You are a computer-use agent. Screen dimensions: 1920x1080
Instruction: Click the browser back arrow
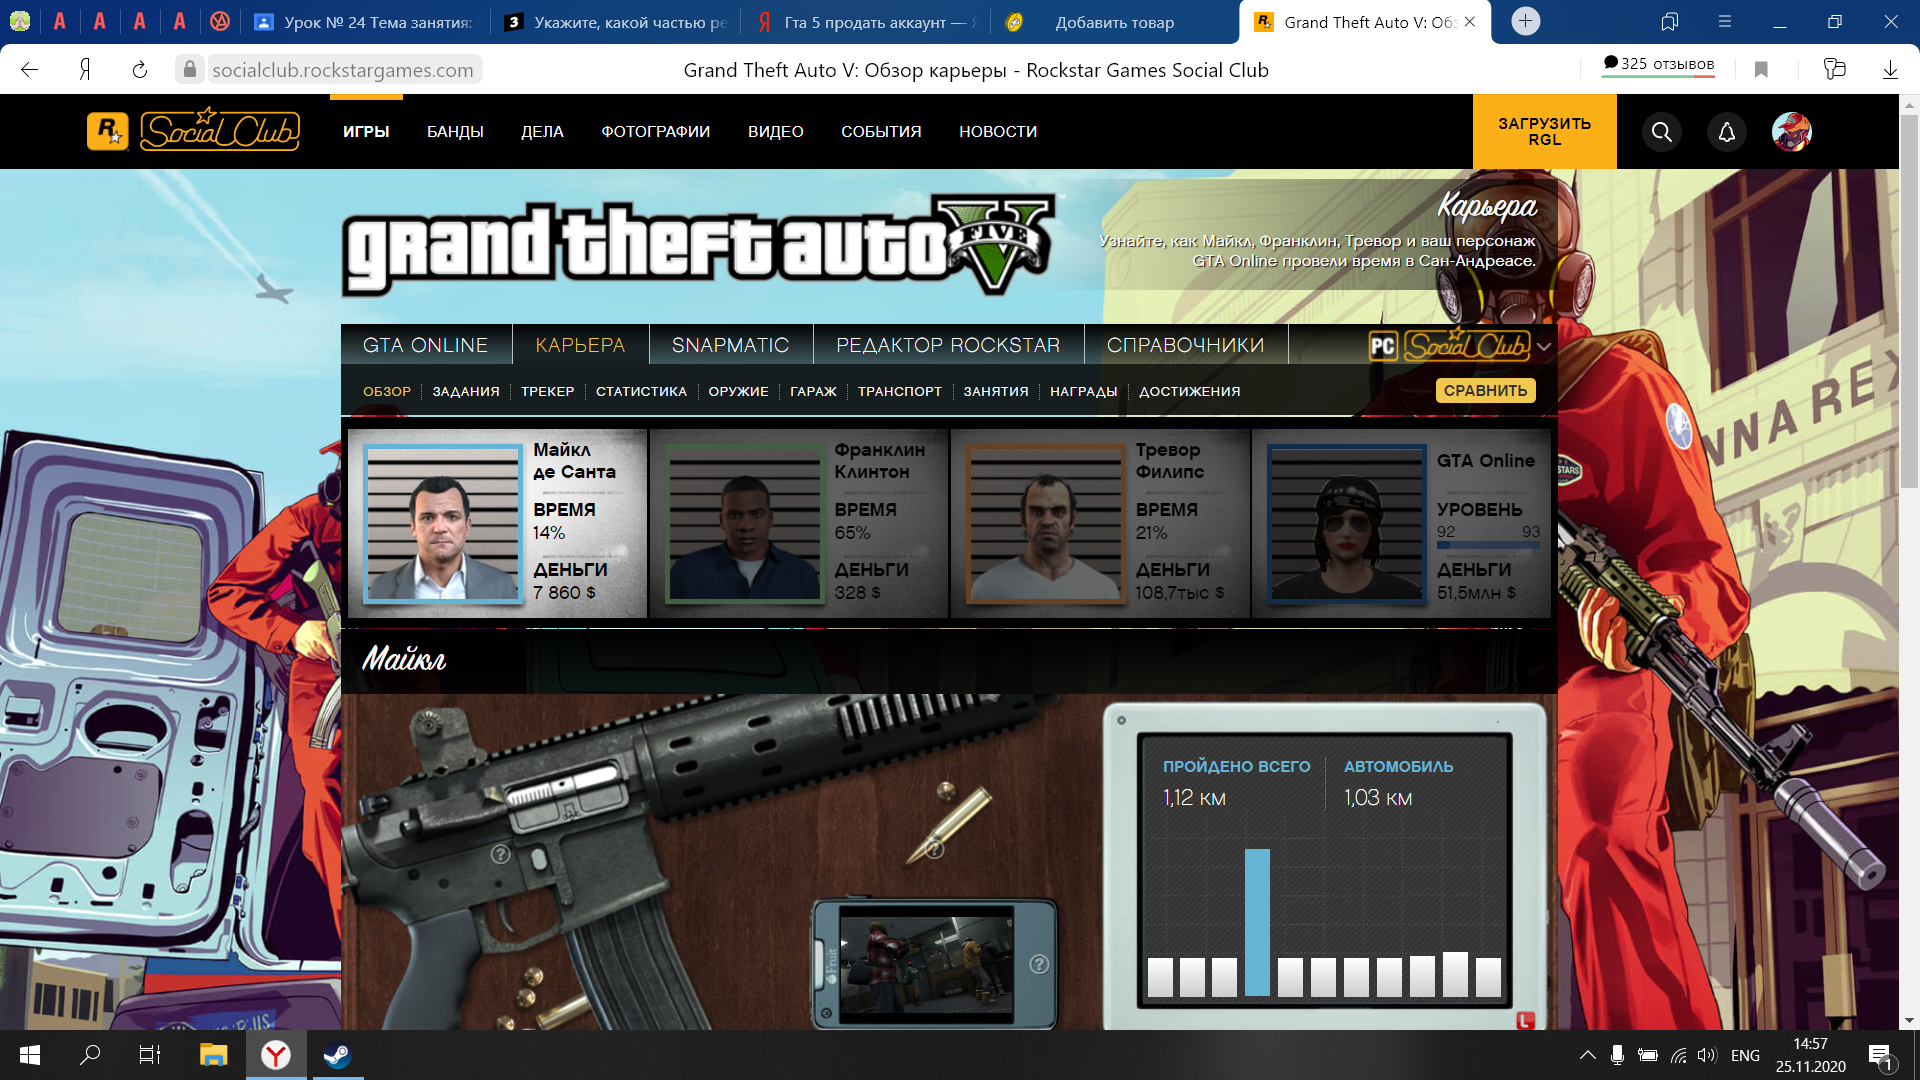[30, 70]
